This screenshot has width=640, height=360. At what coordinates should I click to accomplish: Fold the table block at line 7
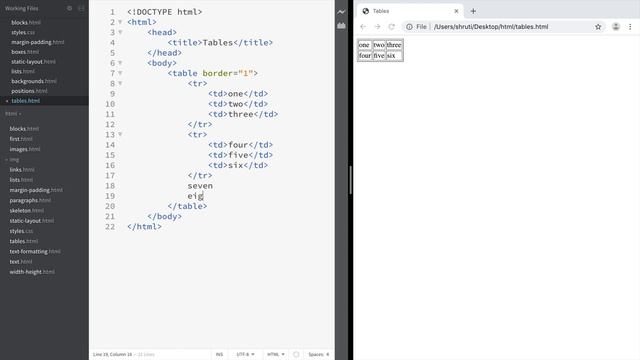[120, 73]
